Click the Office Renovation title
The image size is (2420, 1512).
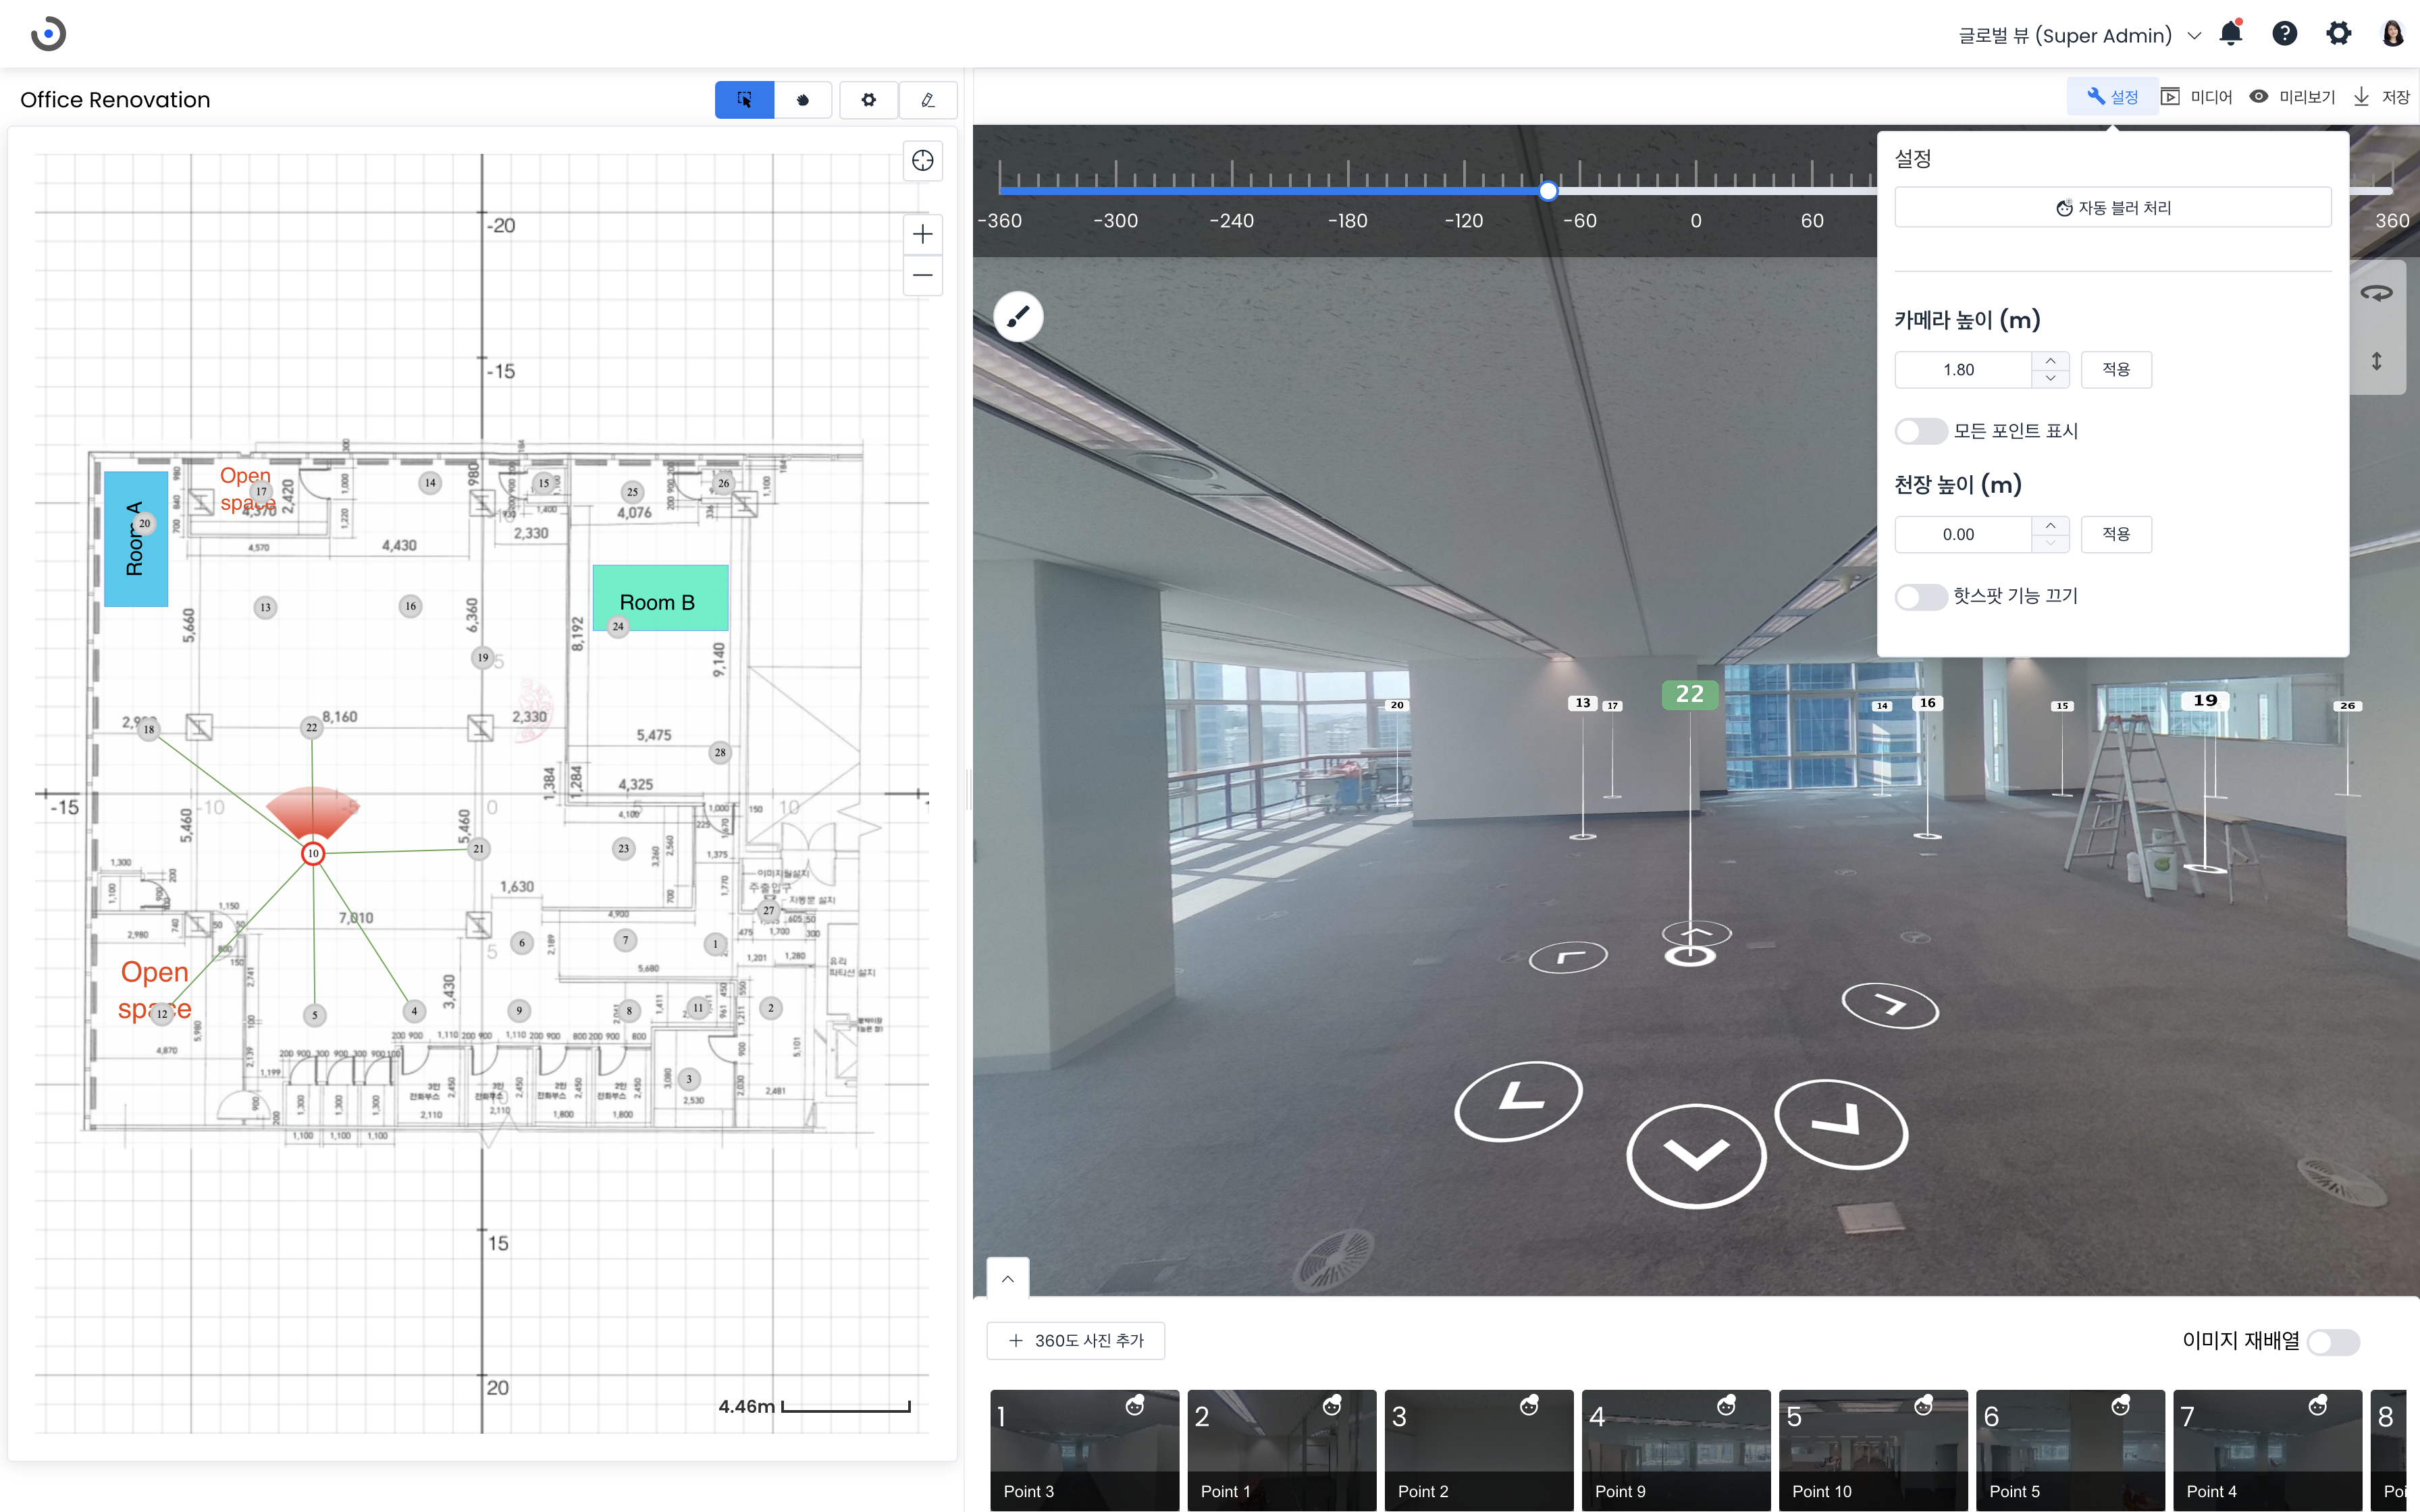[x=115, y=100]
